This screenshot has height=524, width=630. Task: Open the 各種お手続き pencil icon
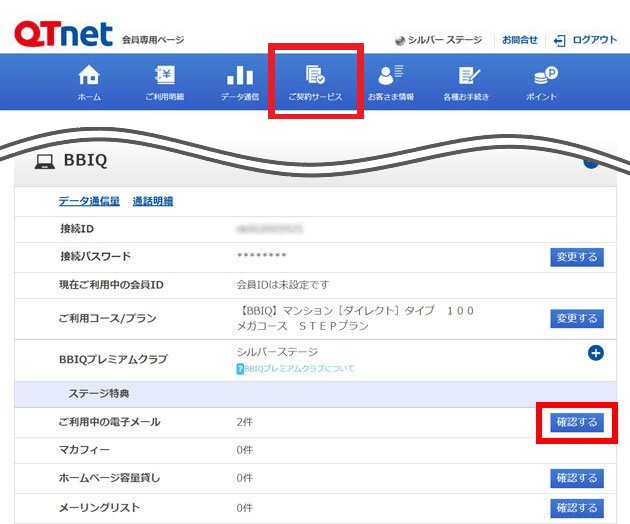469,76
